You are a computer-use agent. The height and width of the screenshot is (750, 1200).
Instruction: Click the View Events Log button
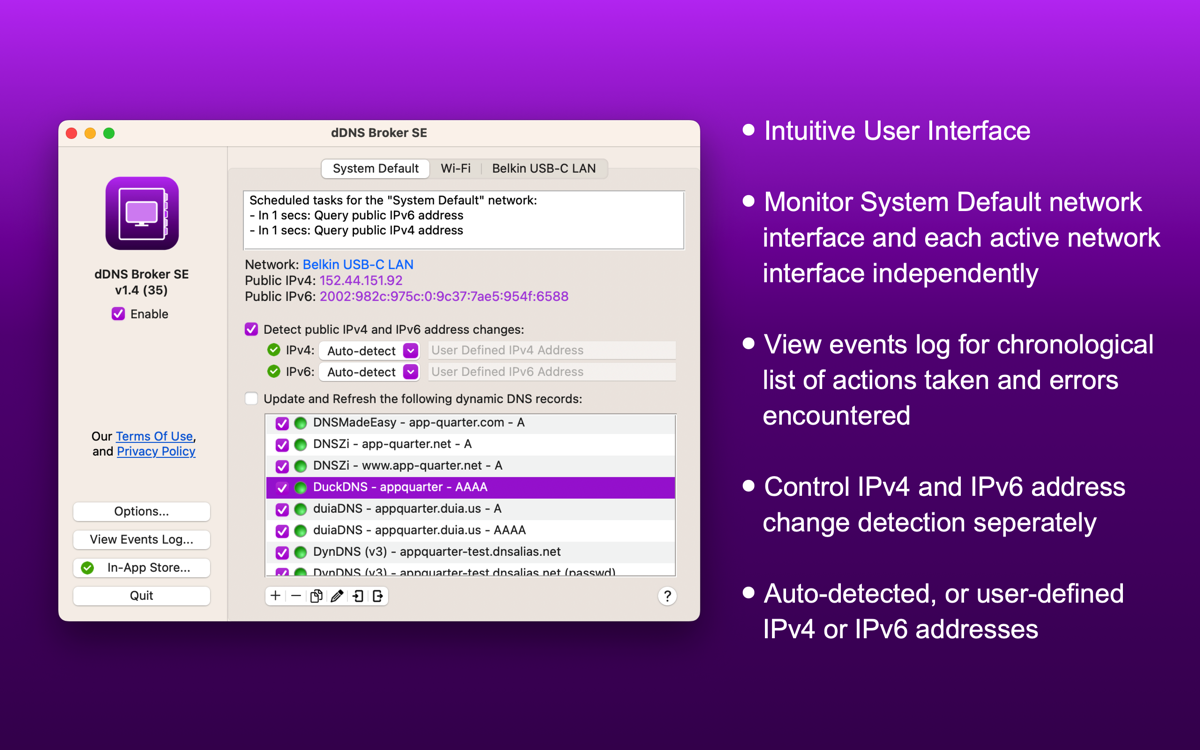click(x=142, y=539)
